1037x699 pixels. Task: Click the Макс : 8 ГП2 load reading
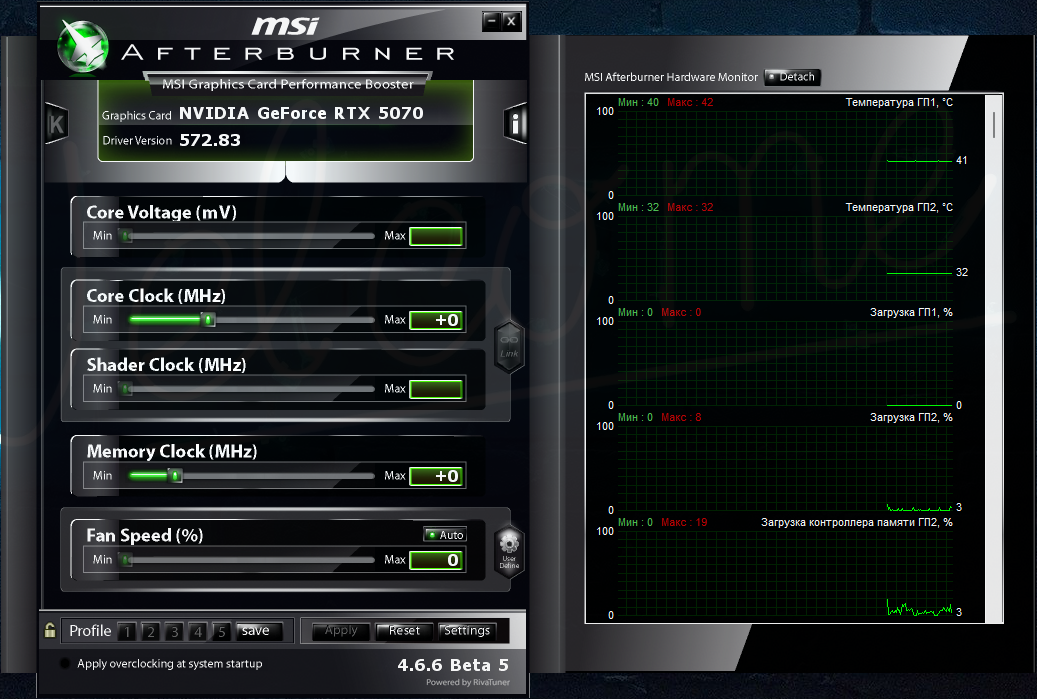681,417
